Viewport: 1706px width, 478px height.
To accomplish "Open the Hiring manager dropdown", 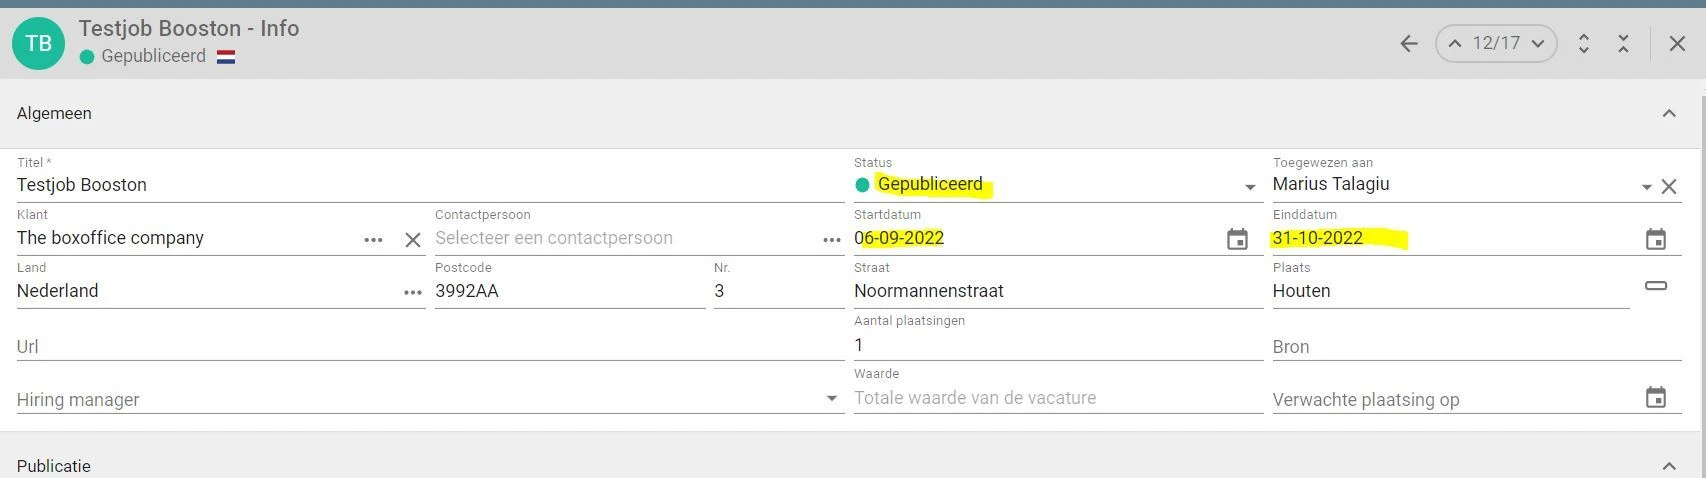I will [831, 399].
